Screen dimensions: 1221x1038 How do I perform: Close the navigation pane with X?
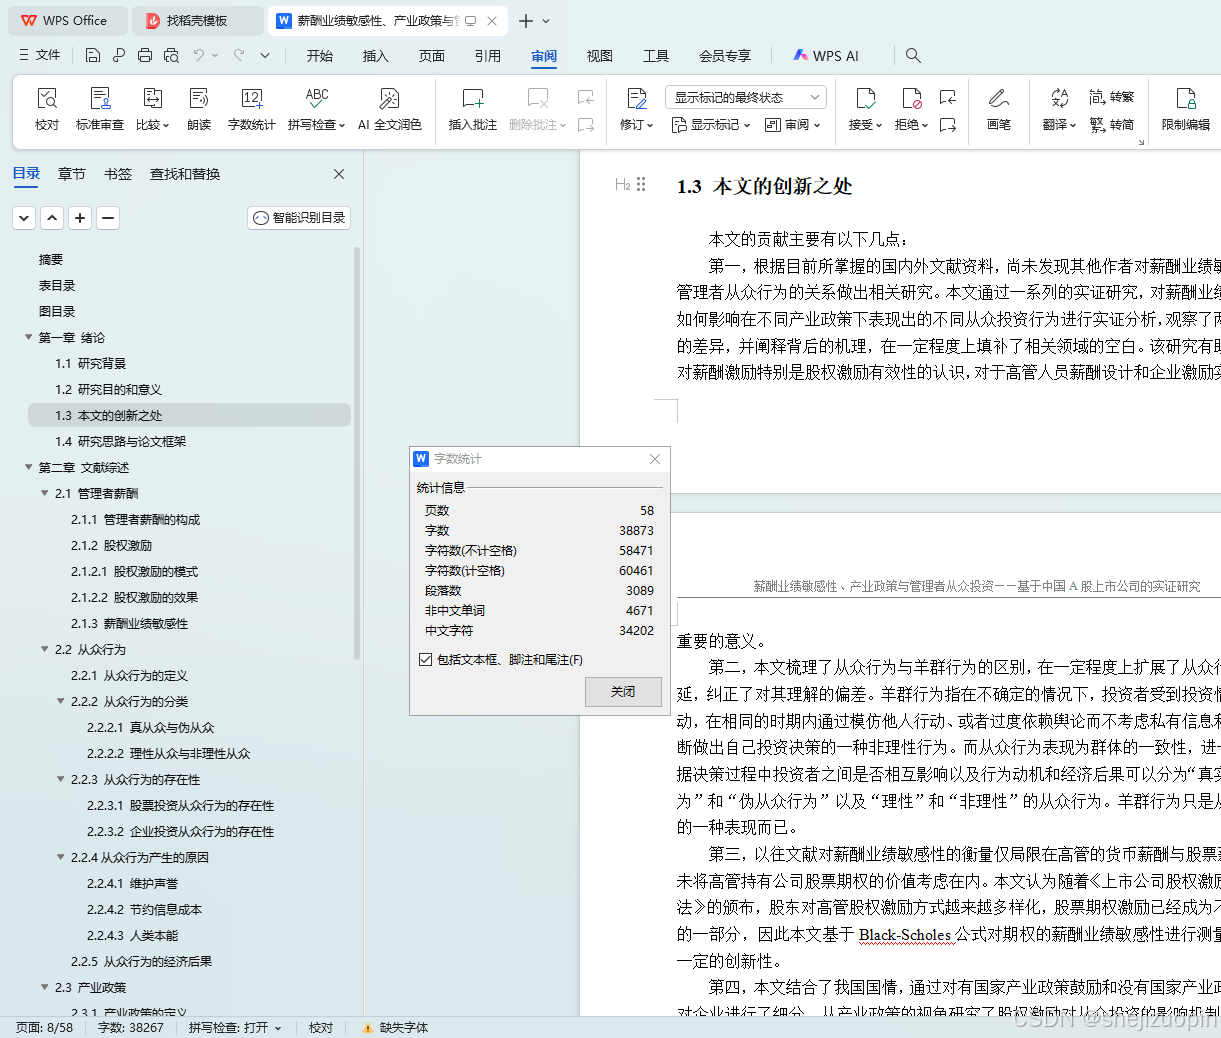(x=339, y=174)
